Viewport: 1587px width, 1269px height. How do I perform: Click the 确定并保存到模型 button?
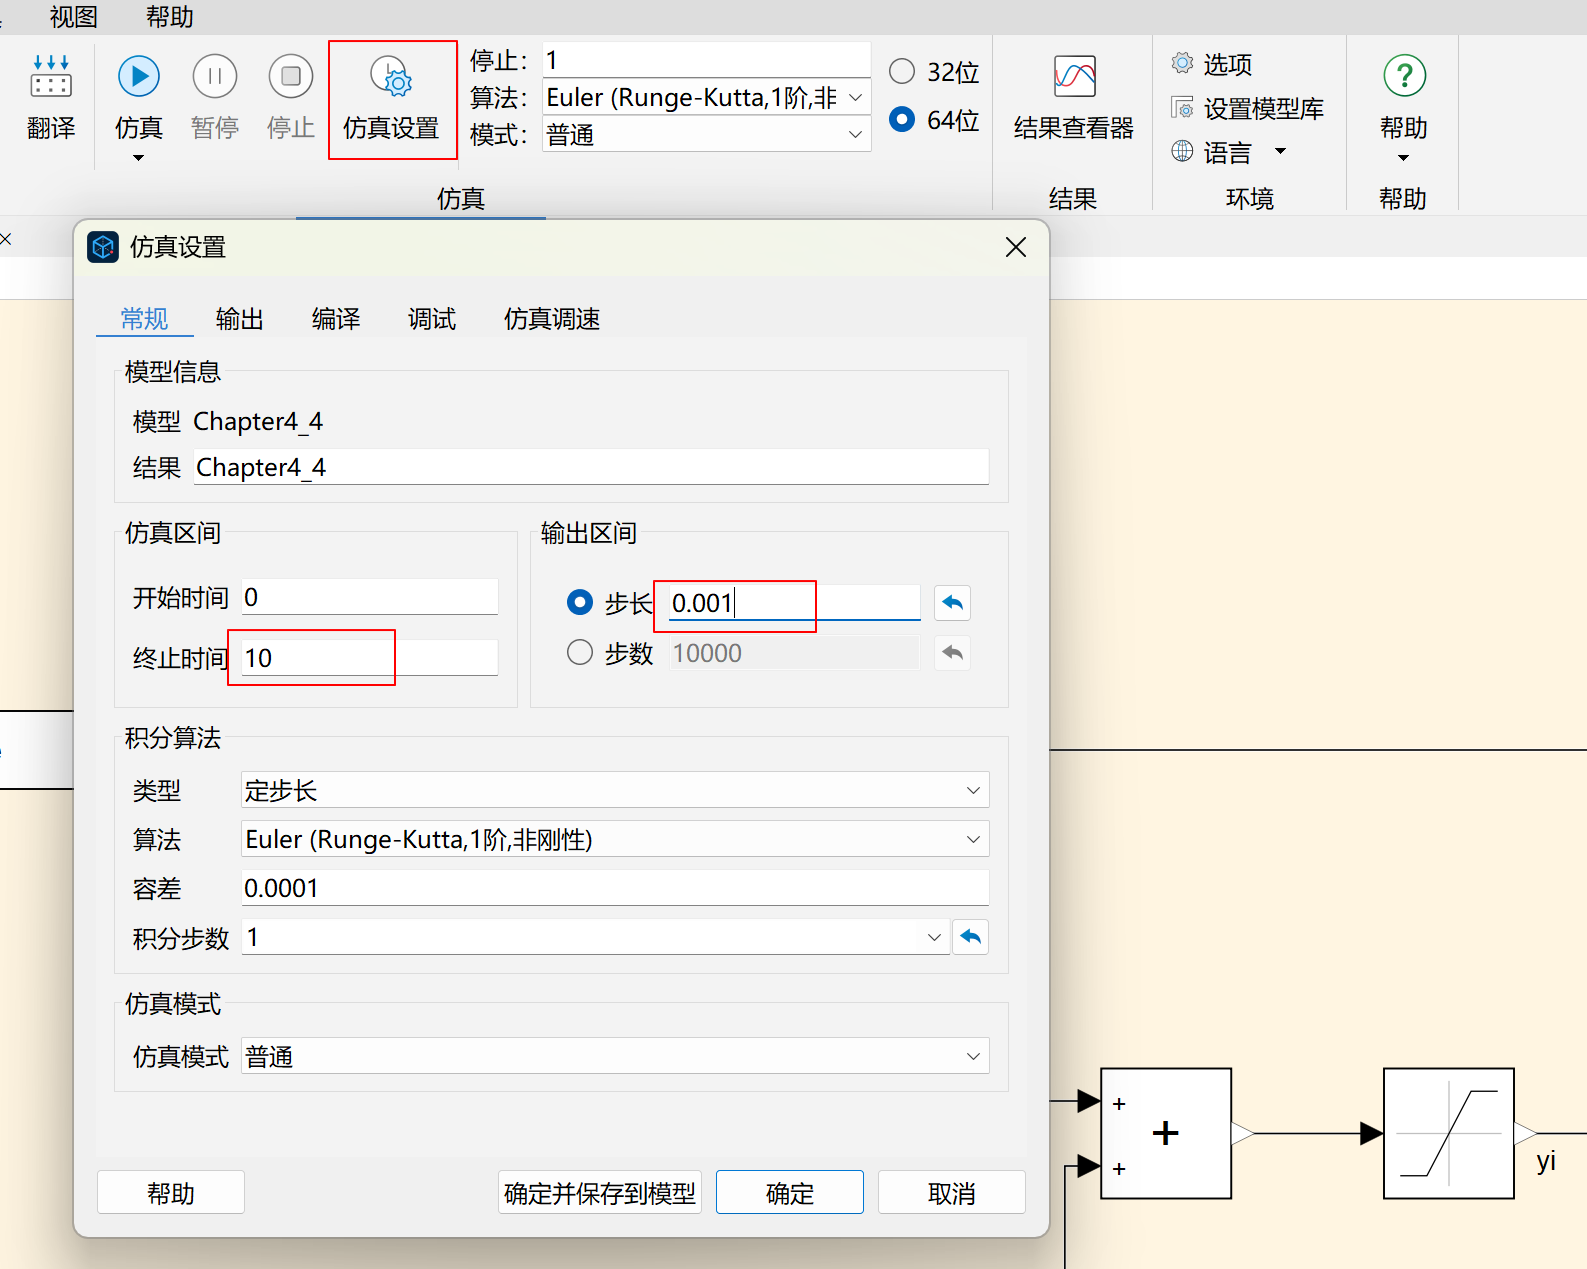[600, 1193]
